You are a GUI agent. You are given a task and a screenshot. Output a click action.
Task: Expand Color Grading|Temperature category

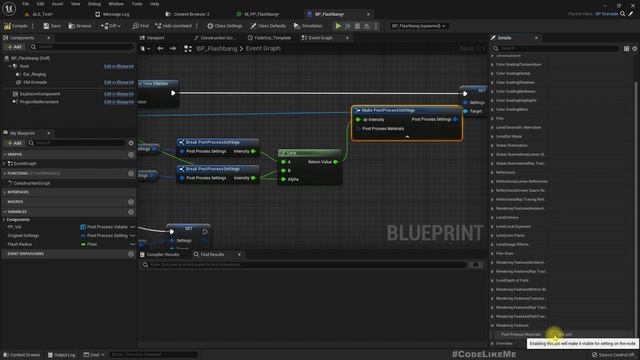(x=492, y=64)
